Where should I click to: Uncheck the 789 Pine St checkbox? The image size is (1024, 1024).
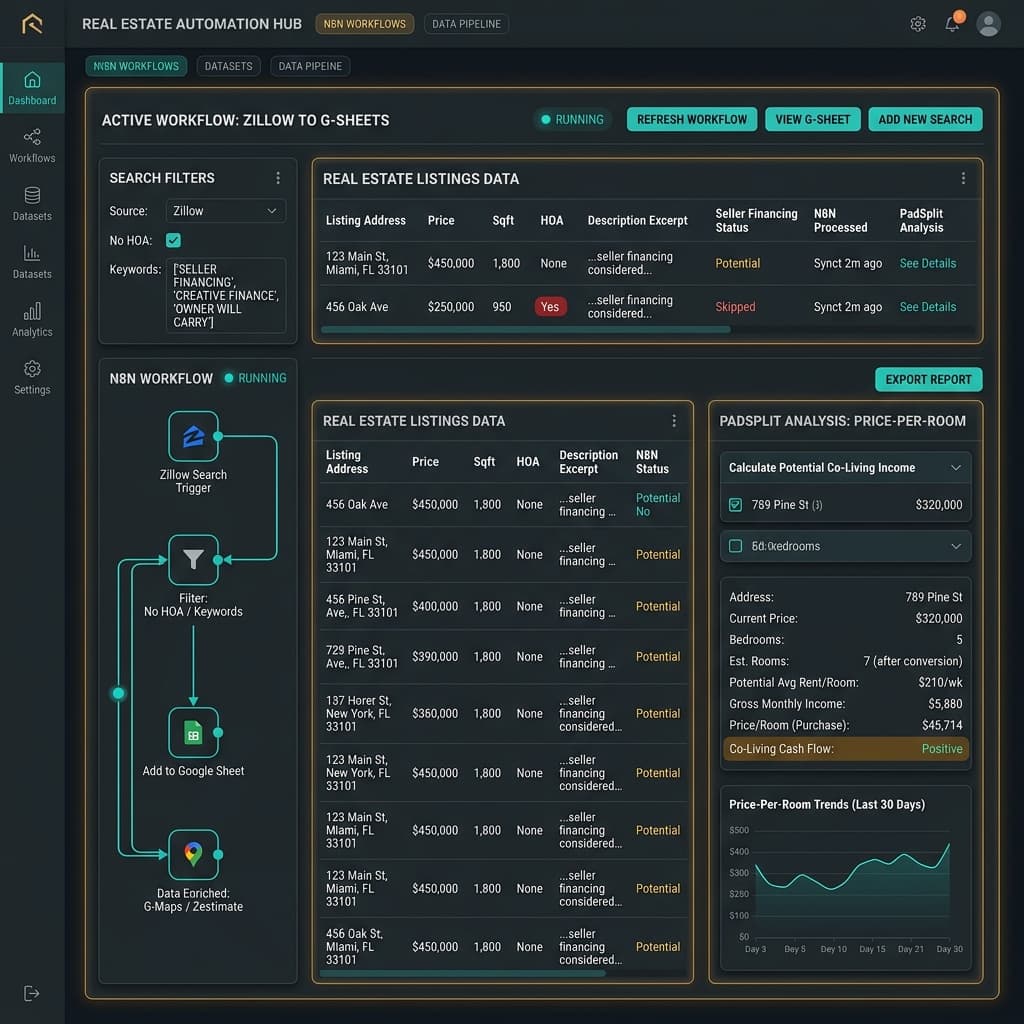(735, 505)
